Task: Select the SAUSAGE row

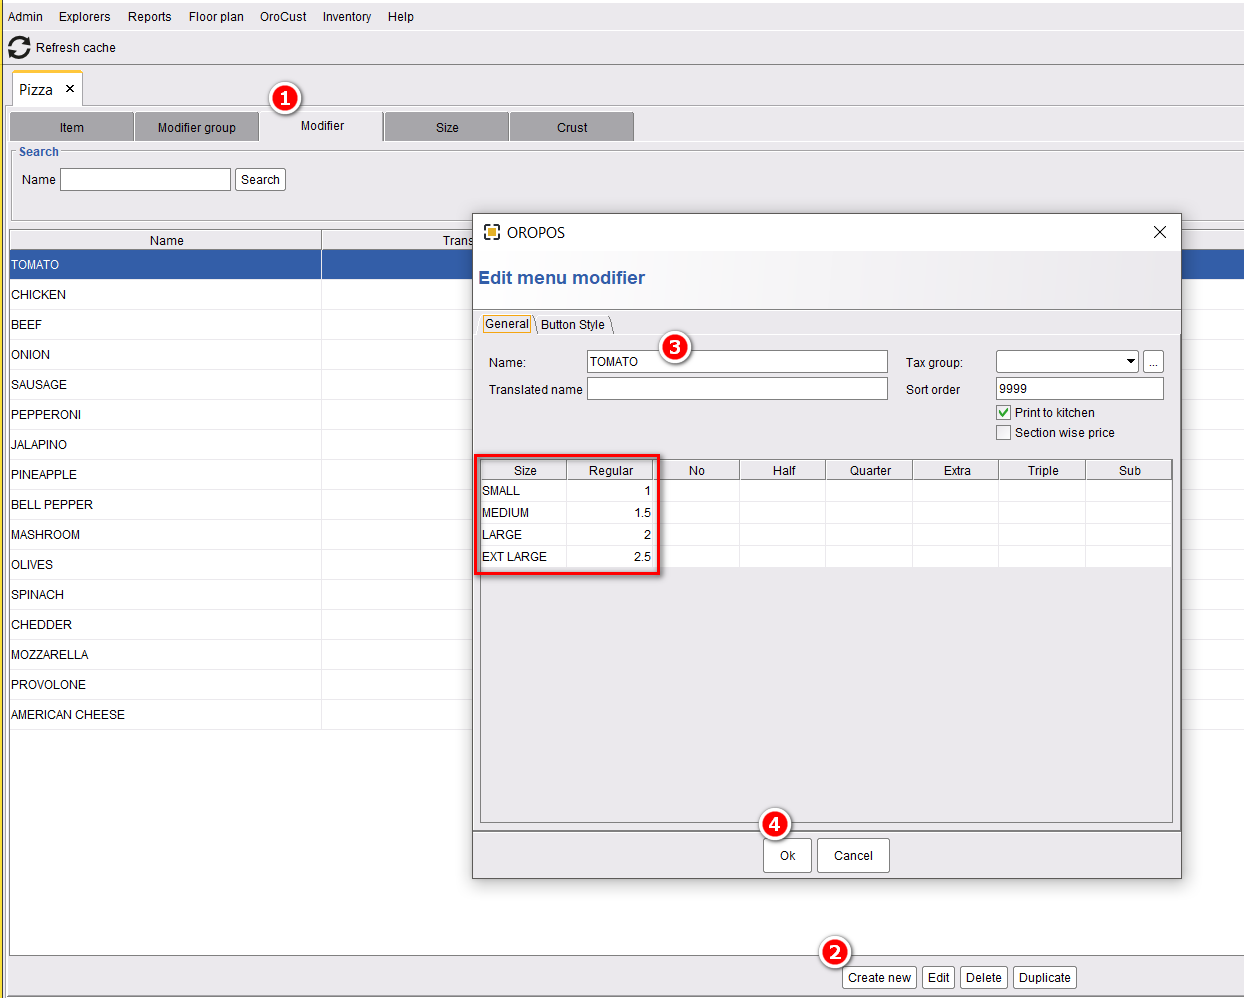Action: pos(240,385)
